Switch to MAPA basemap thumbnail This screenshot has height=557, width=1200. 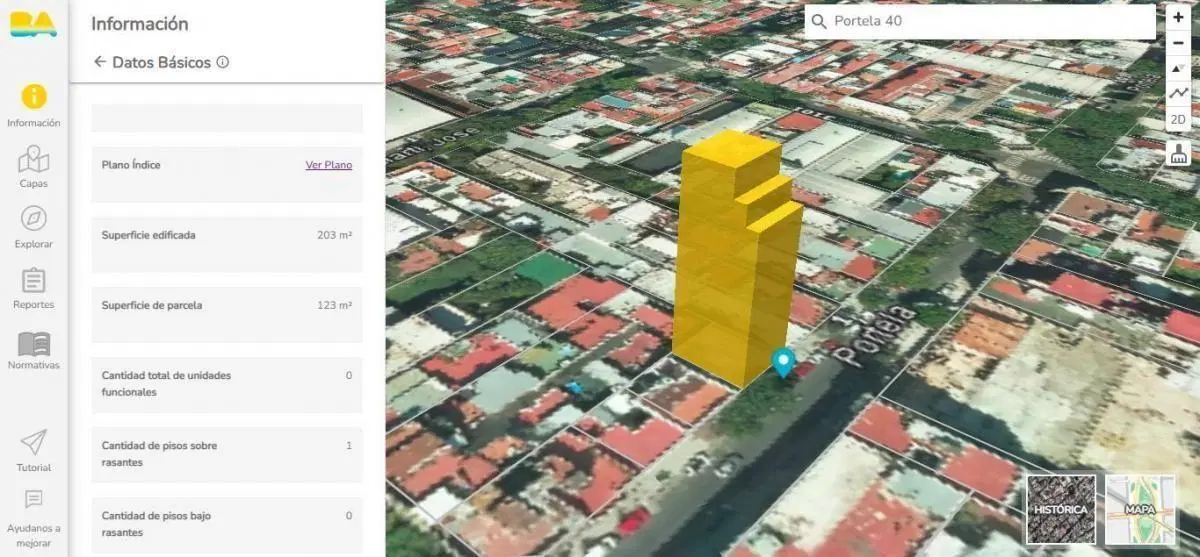(x=1141, y=510)
